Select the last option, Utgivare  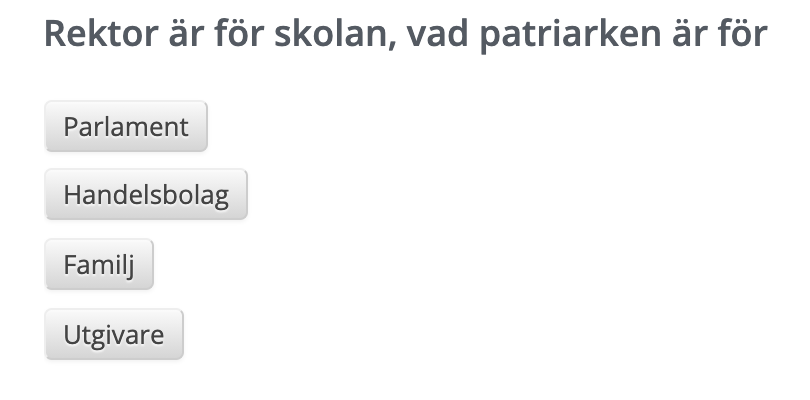(114, 334)
